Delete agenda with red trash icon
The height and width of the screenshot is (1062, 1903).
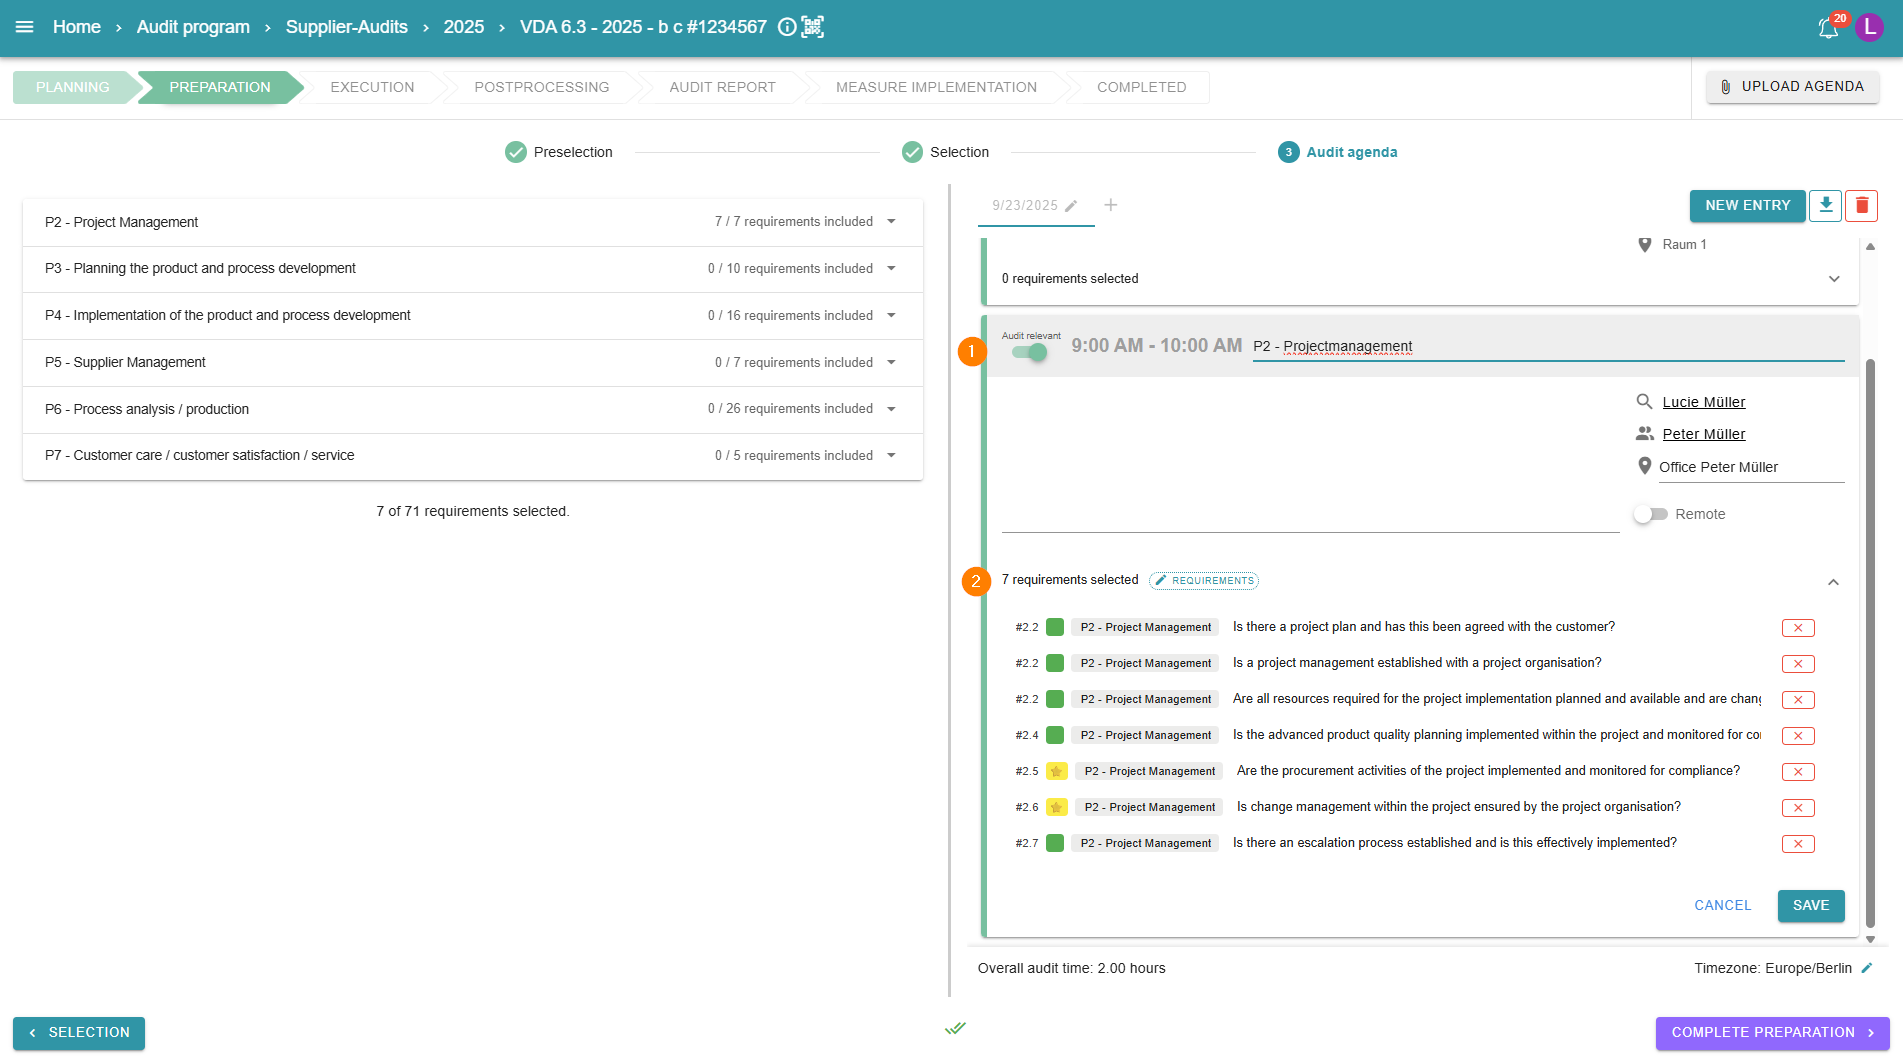coord(1861,205)
